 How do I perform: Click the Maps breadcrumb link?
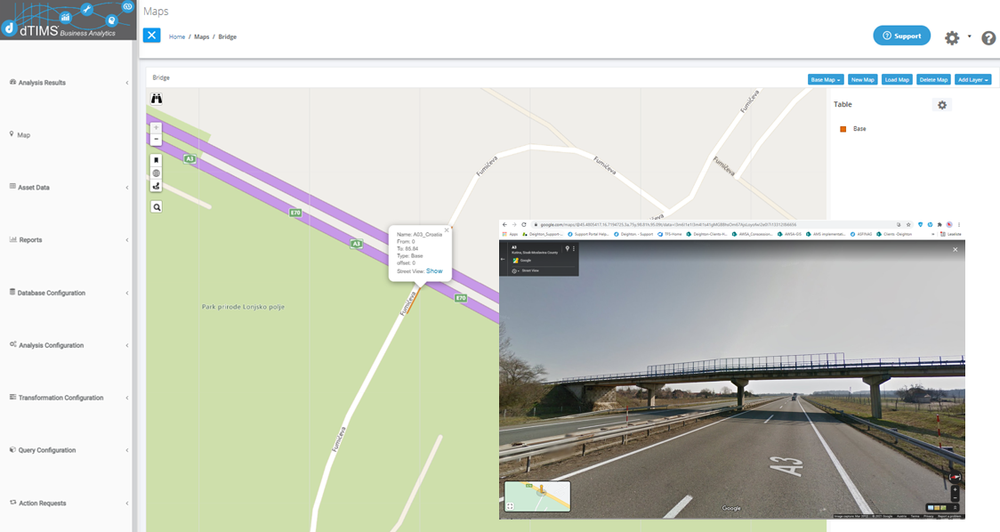[x=202, y=37]
